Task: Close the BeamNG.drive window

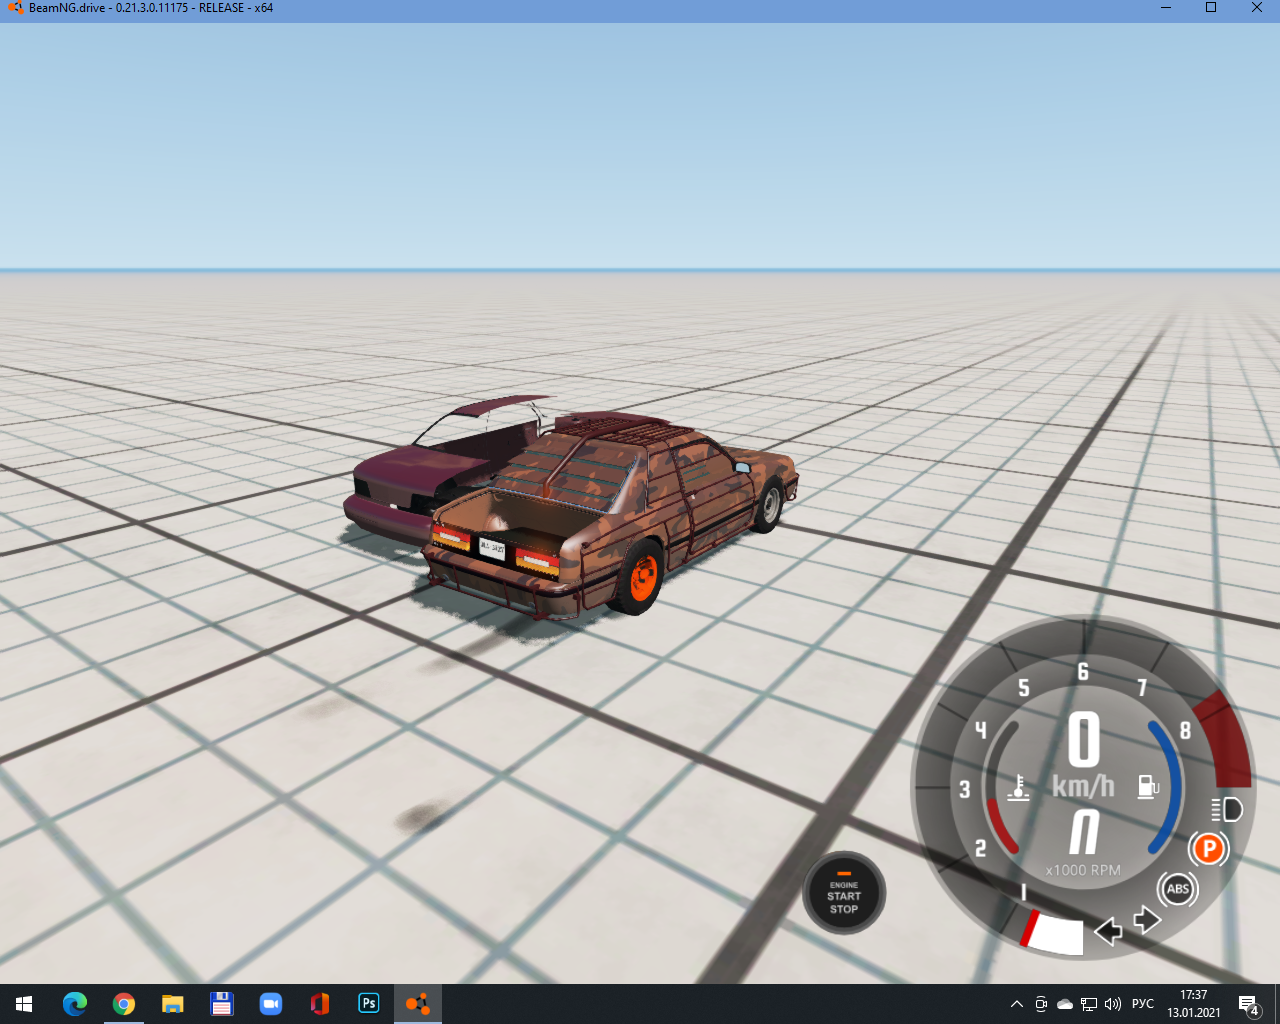Action: (x=1257, y=8)
